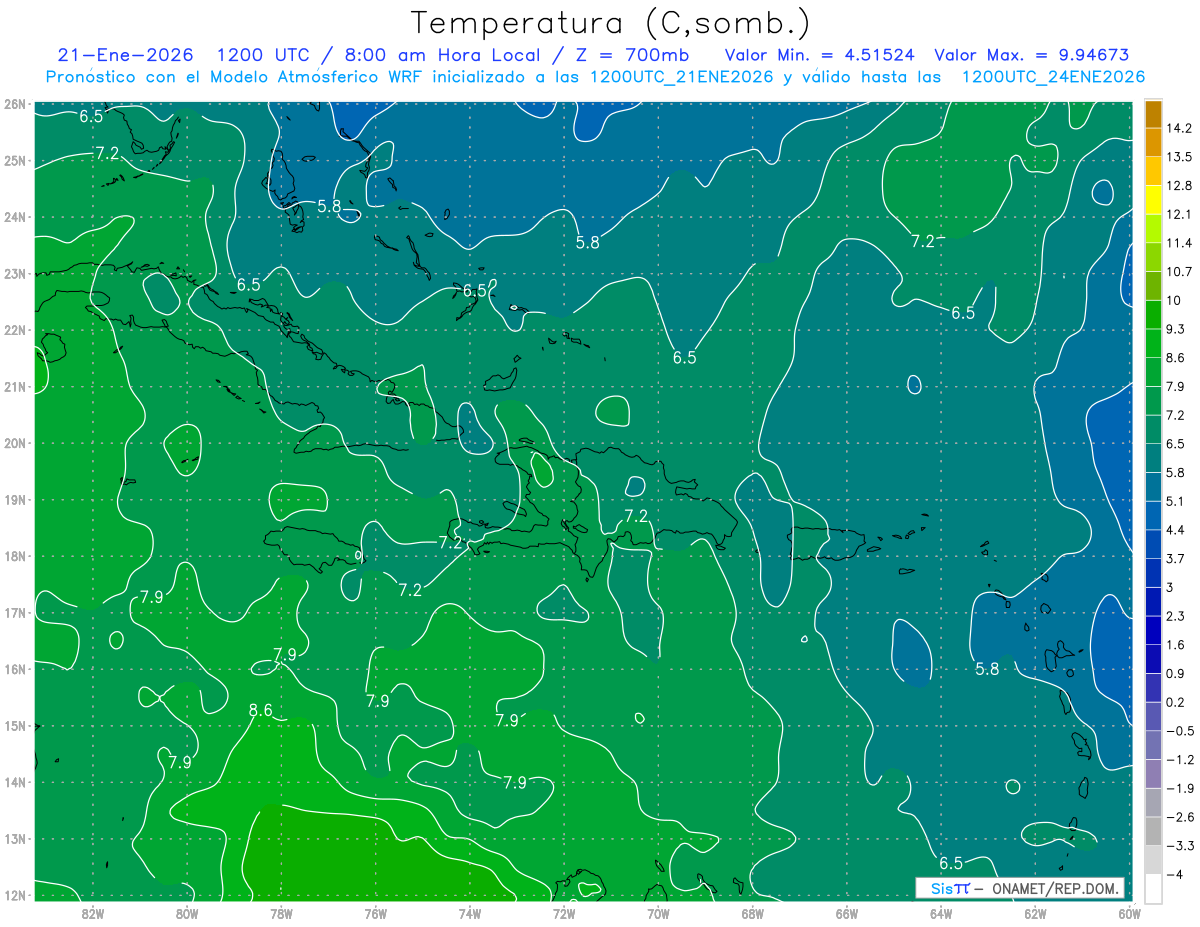Click the '5.1' colorbar scale value
The image size is (1200, 927).
tap(1176, 501)
